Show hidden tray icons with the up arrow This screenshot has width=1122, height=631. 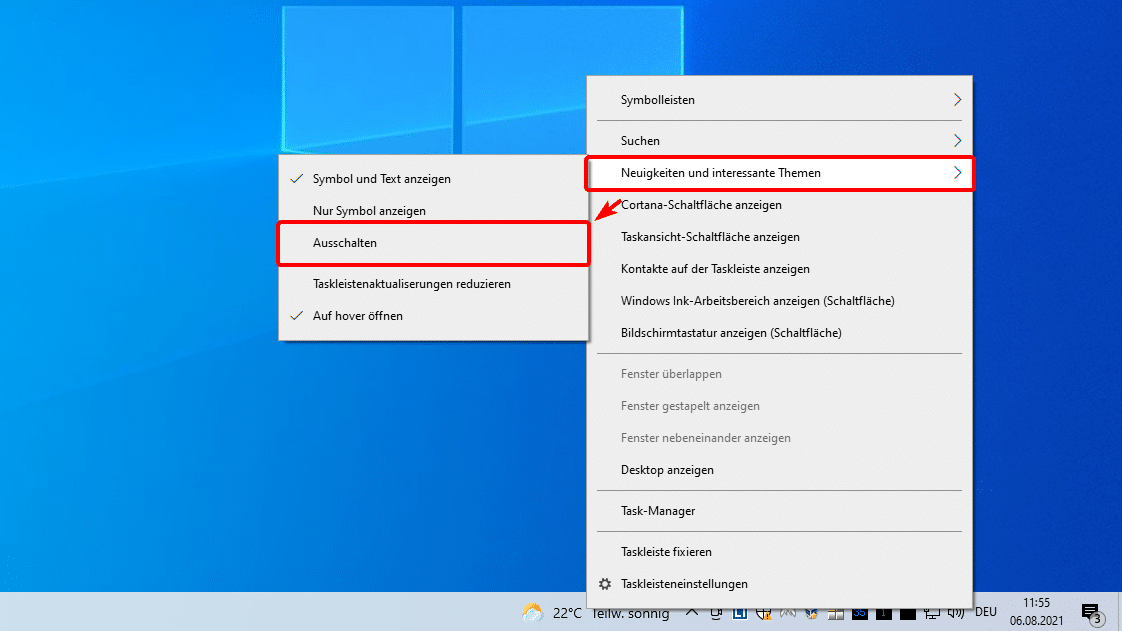692,612
